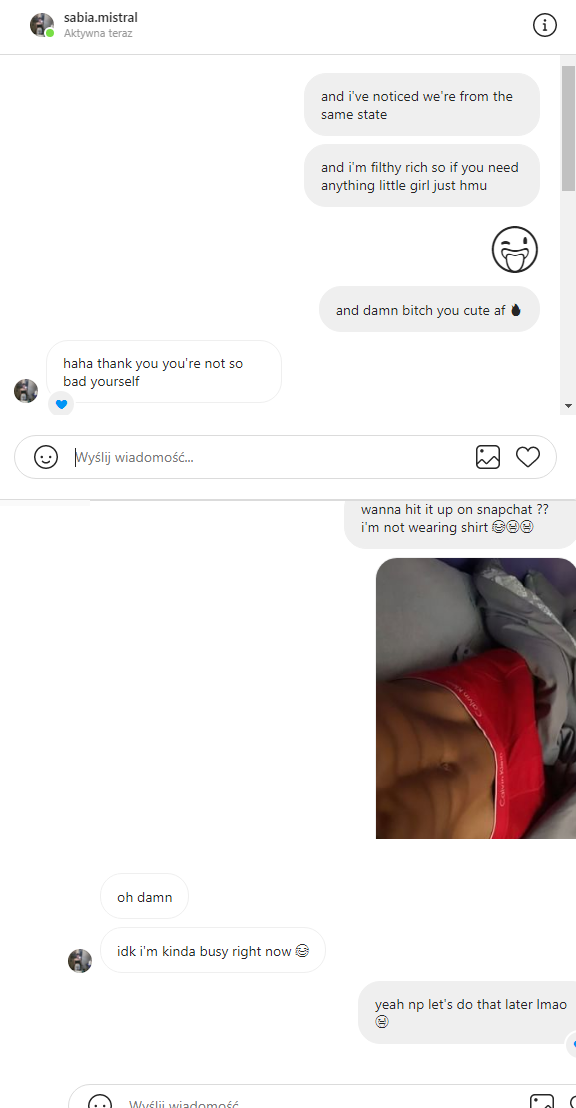The height and width of the screenshot is (1108, 576).
Task: Click the blue heart reaction under 'haha thank you'
Action: click(x=61, y=404)
